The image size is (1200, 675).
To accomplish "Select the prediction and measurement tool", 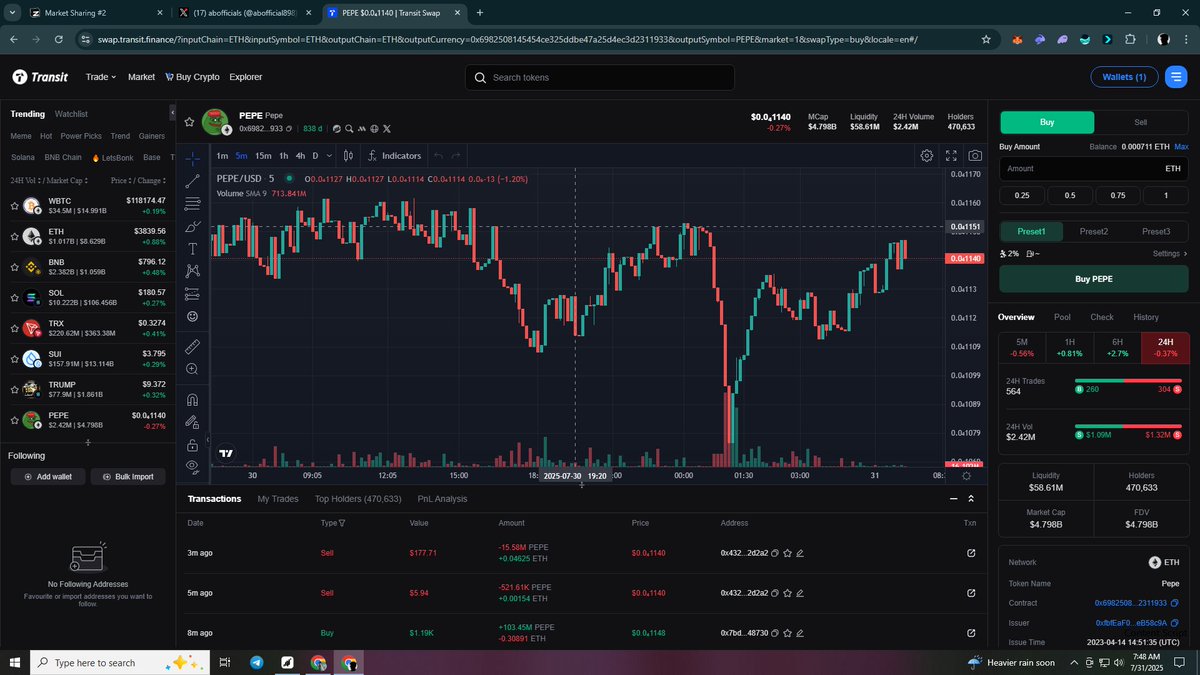I will tap(192, 294).
